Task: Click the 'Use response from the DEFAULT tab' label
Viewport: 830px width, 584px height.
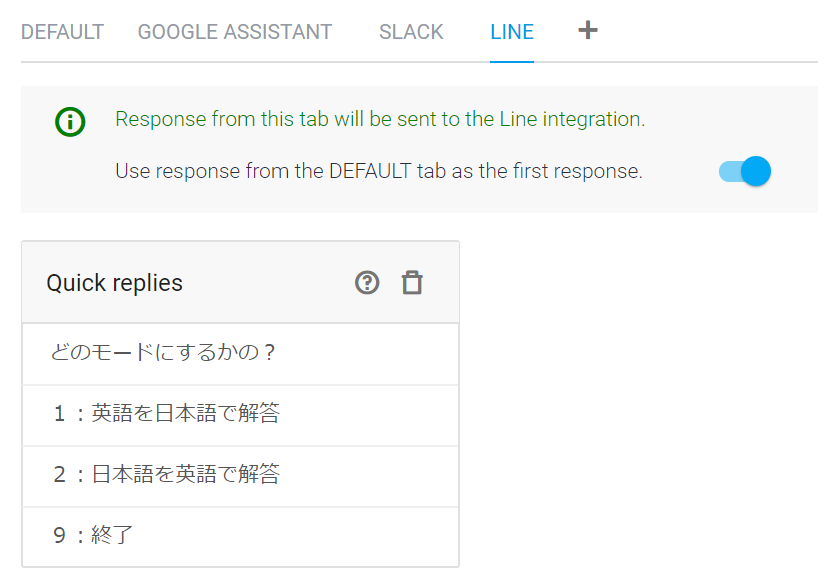Action: [x=378, y=171]
